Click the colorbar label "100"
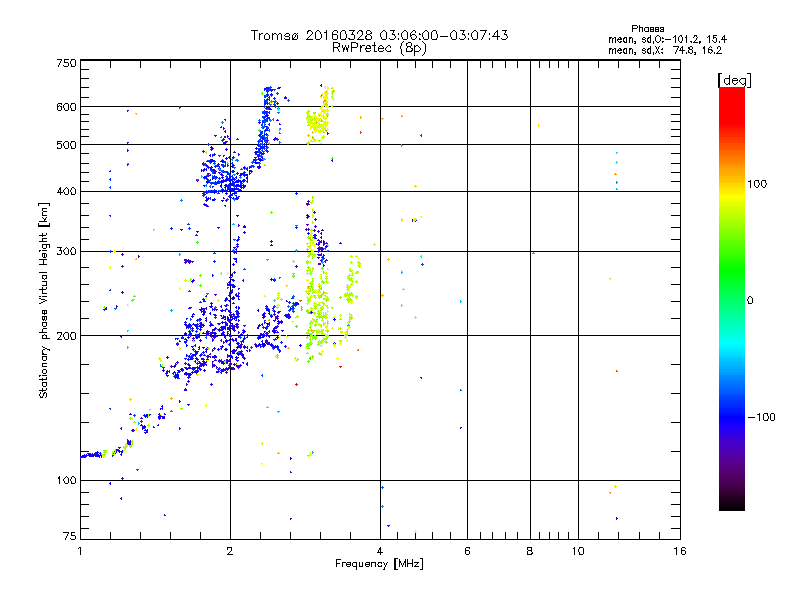Viewport: 800px width, 600px height. click(757, 184)
